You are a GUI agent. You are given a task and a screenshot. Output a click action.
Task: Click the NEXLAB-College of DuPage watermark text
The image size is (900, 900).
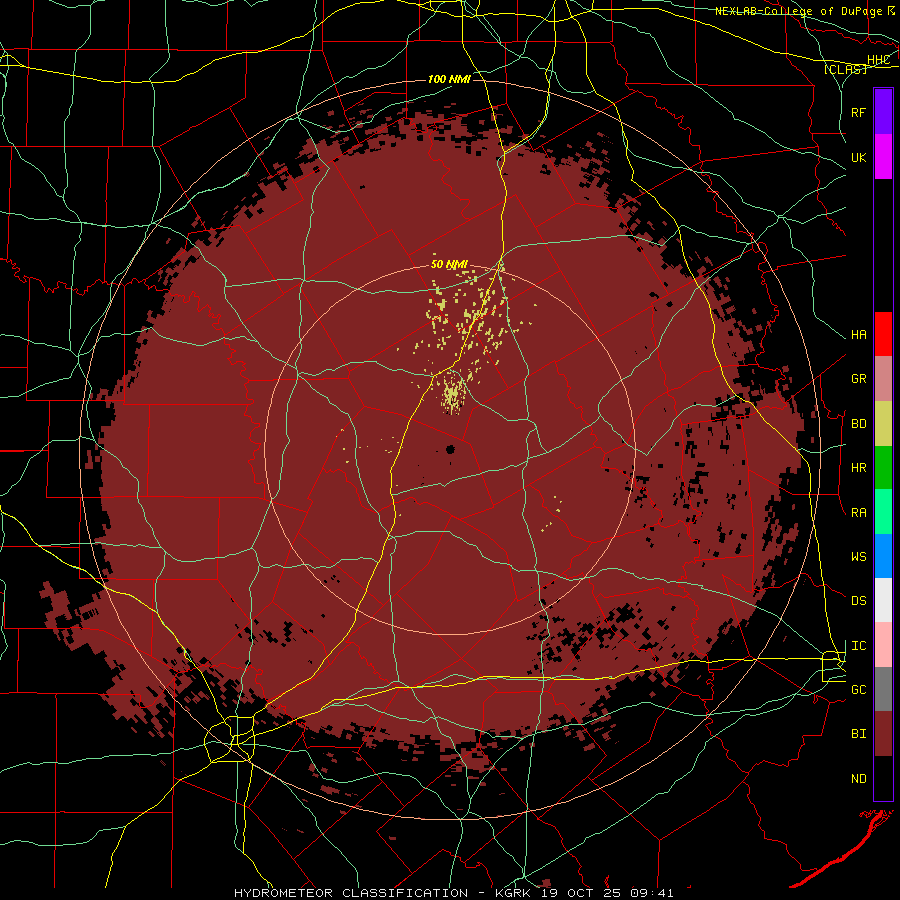pos(798,11)
